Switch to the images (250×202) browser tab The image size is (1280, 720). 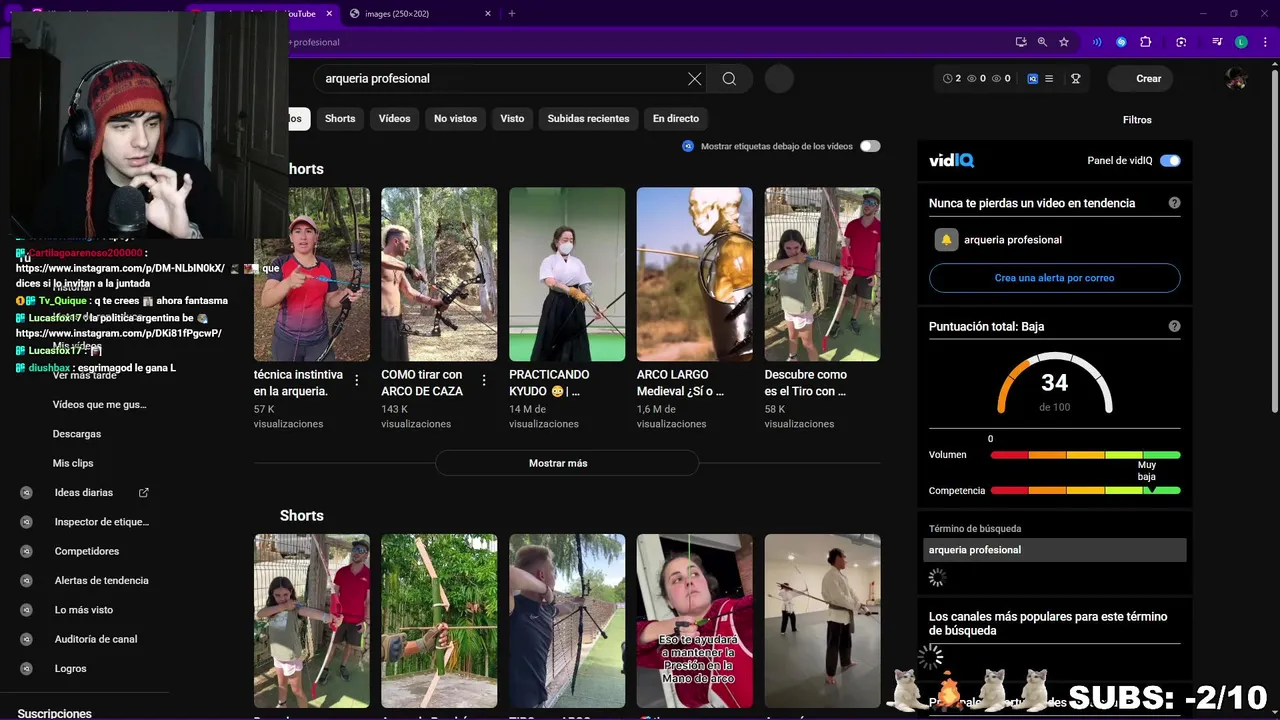point(420,13)
